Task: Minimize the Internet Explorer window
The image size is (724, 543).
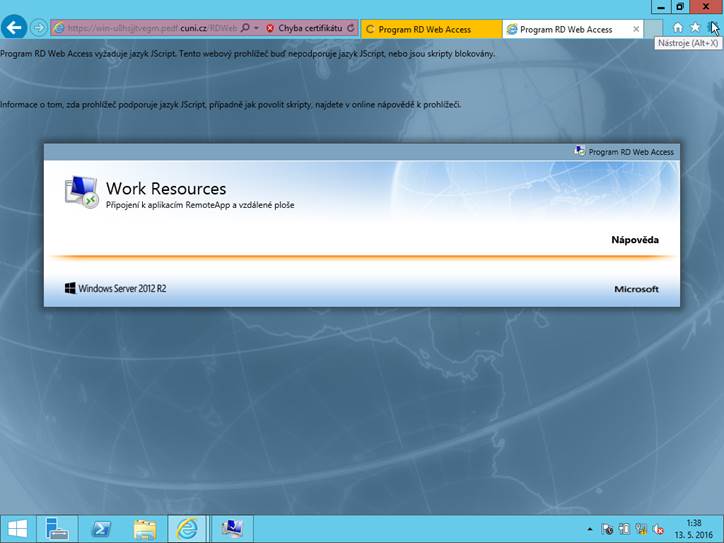Action: 661,7
